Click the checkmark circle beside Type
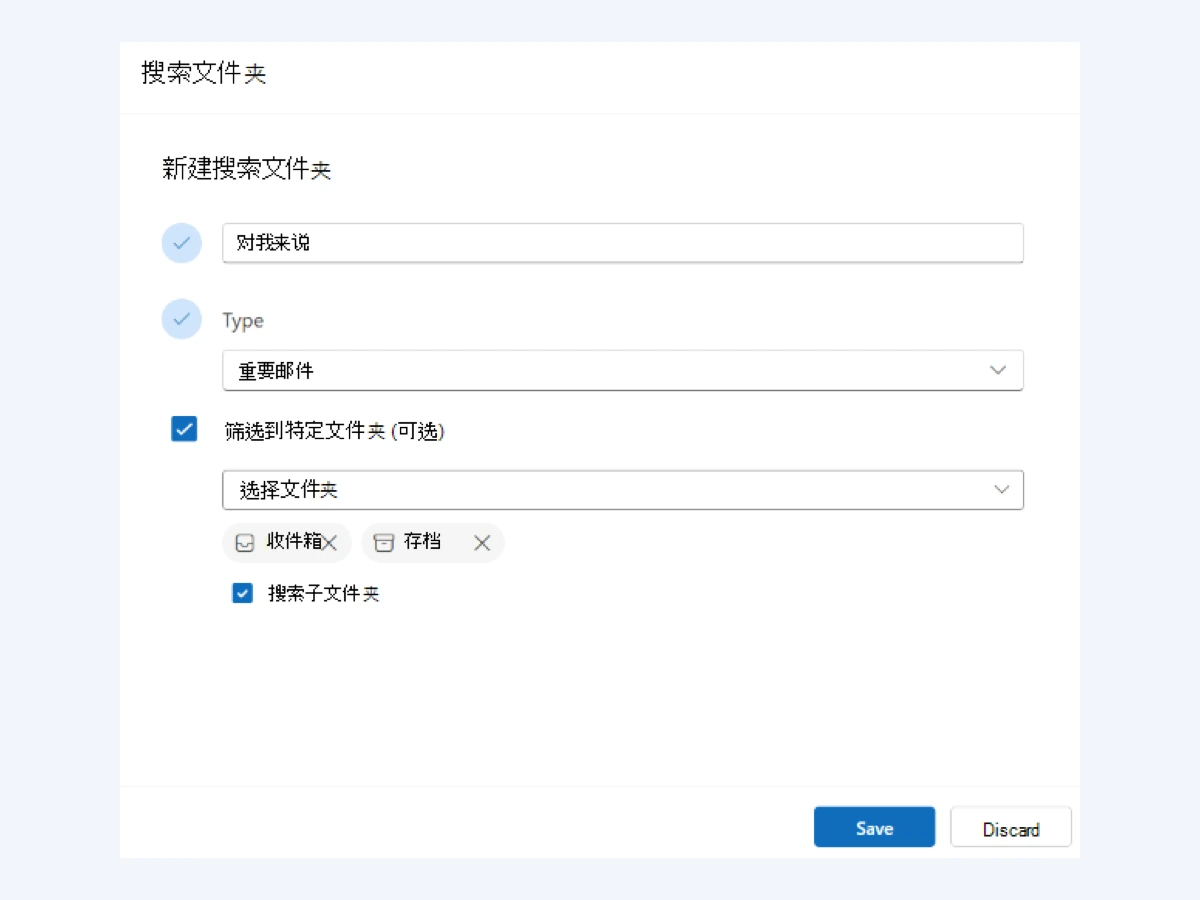 tap(182, 319)
